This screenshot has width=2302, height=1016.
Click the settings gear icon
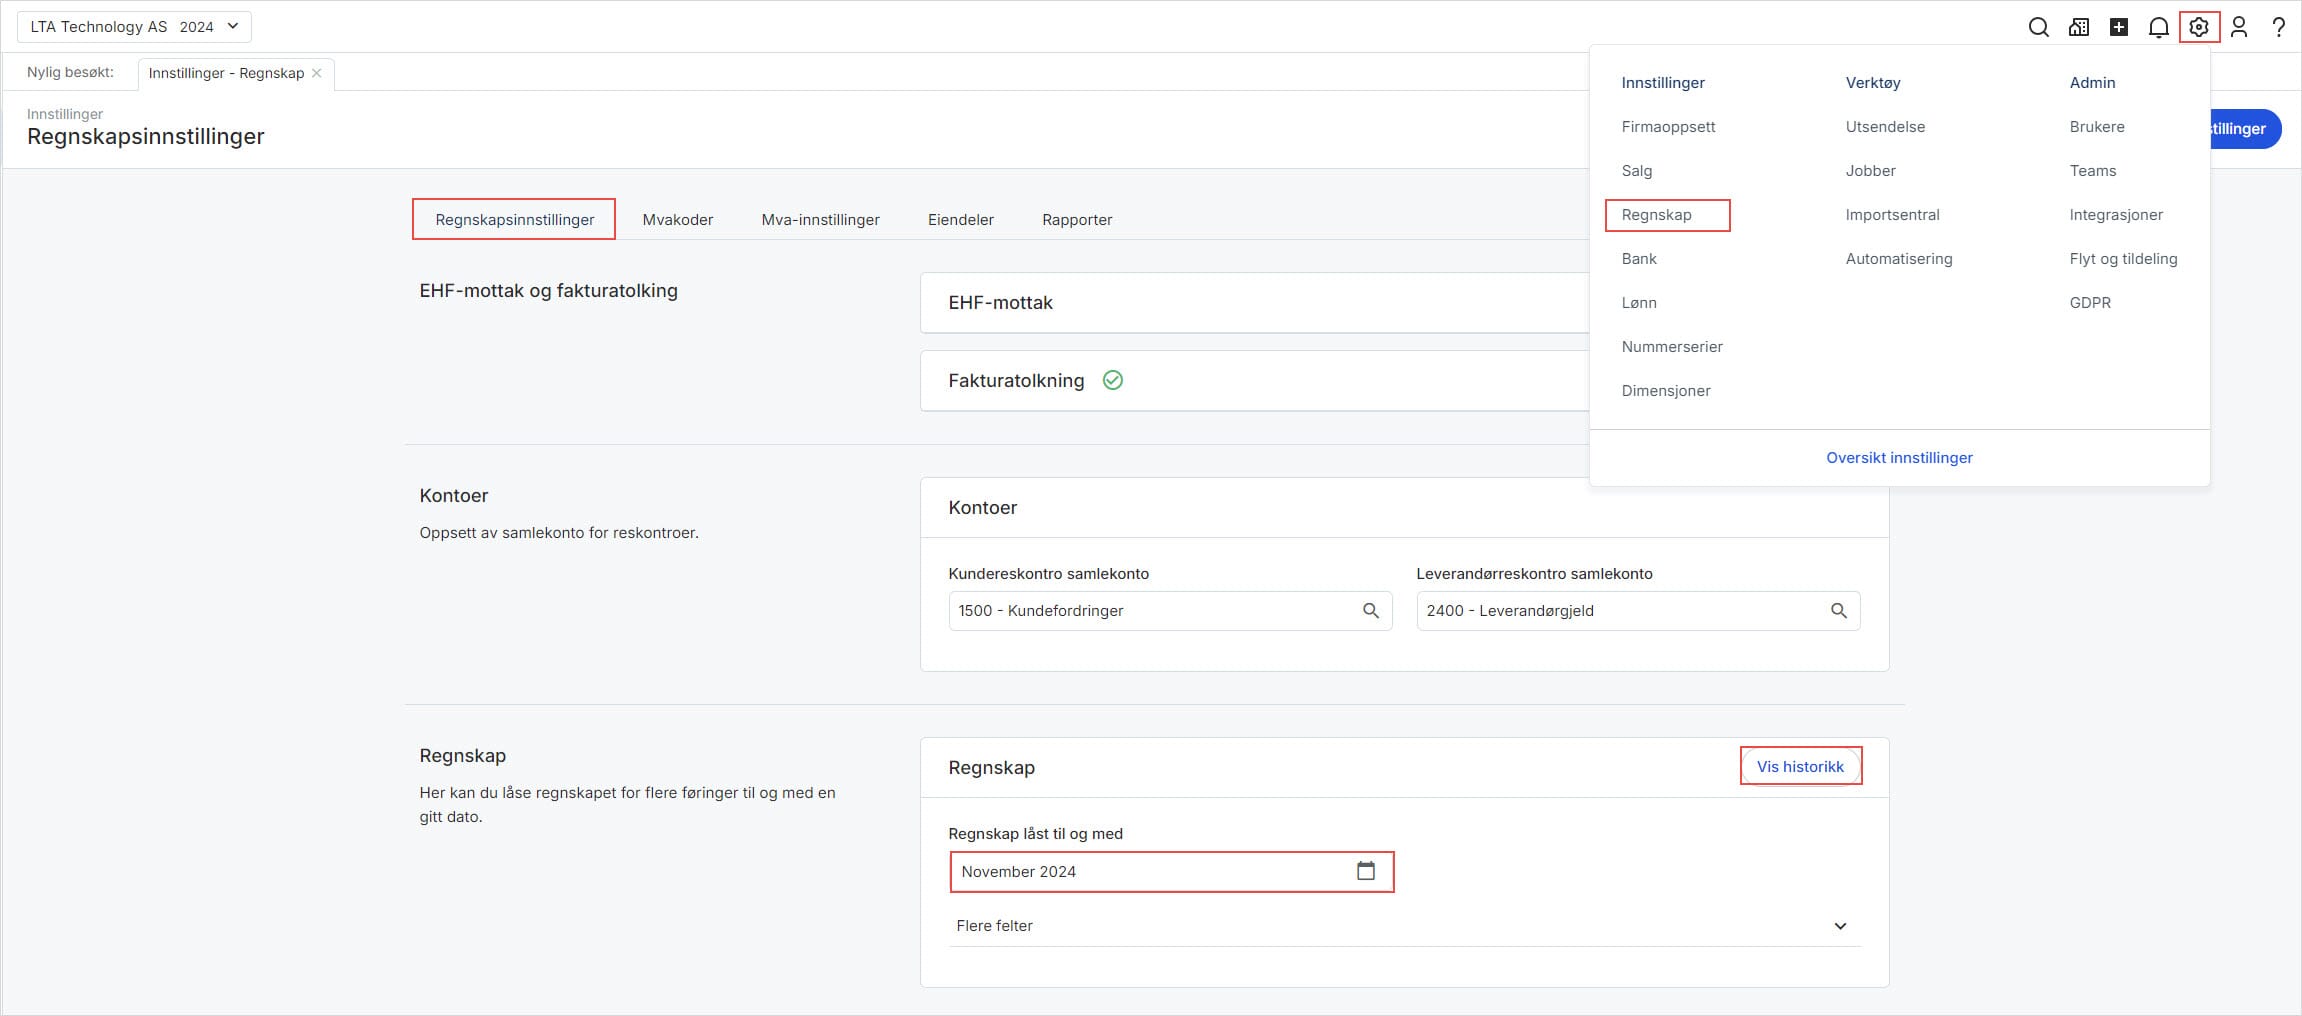(x=2199, y=27)
